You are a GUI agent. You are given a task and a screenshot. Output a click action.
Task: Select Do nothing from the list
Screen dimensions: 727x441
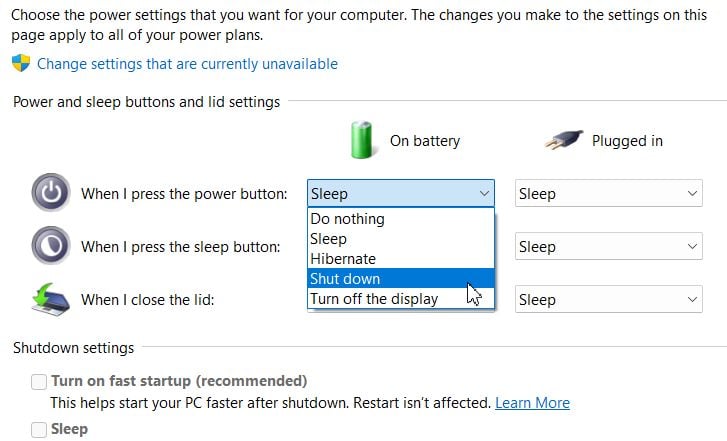(x=401, y=219)
